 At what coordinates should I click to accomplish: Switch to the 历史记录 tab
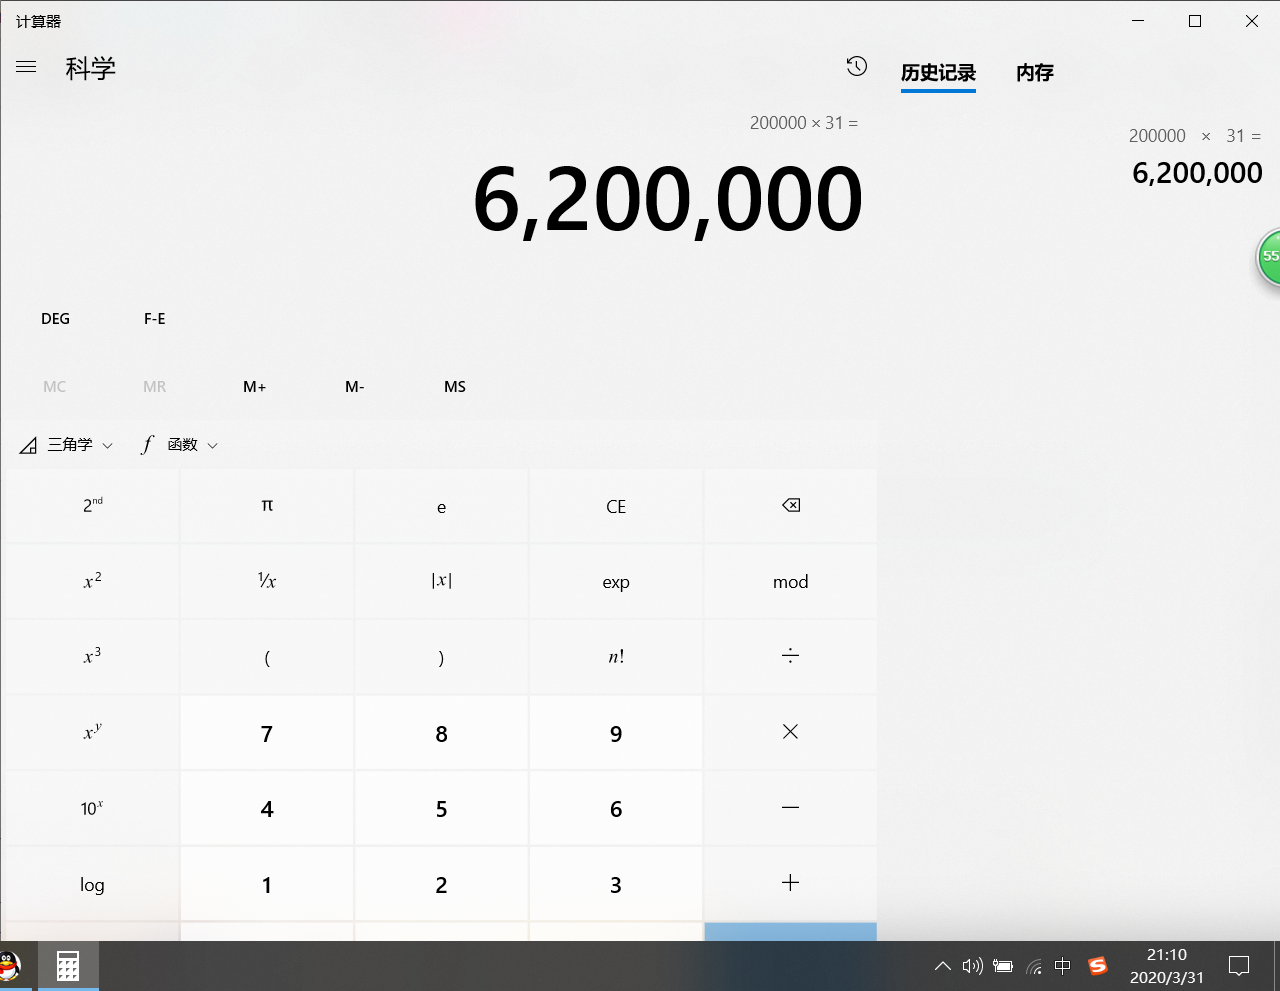click(938, 73)
